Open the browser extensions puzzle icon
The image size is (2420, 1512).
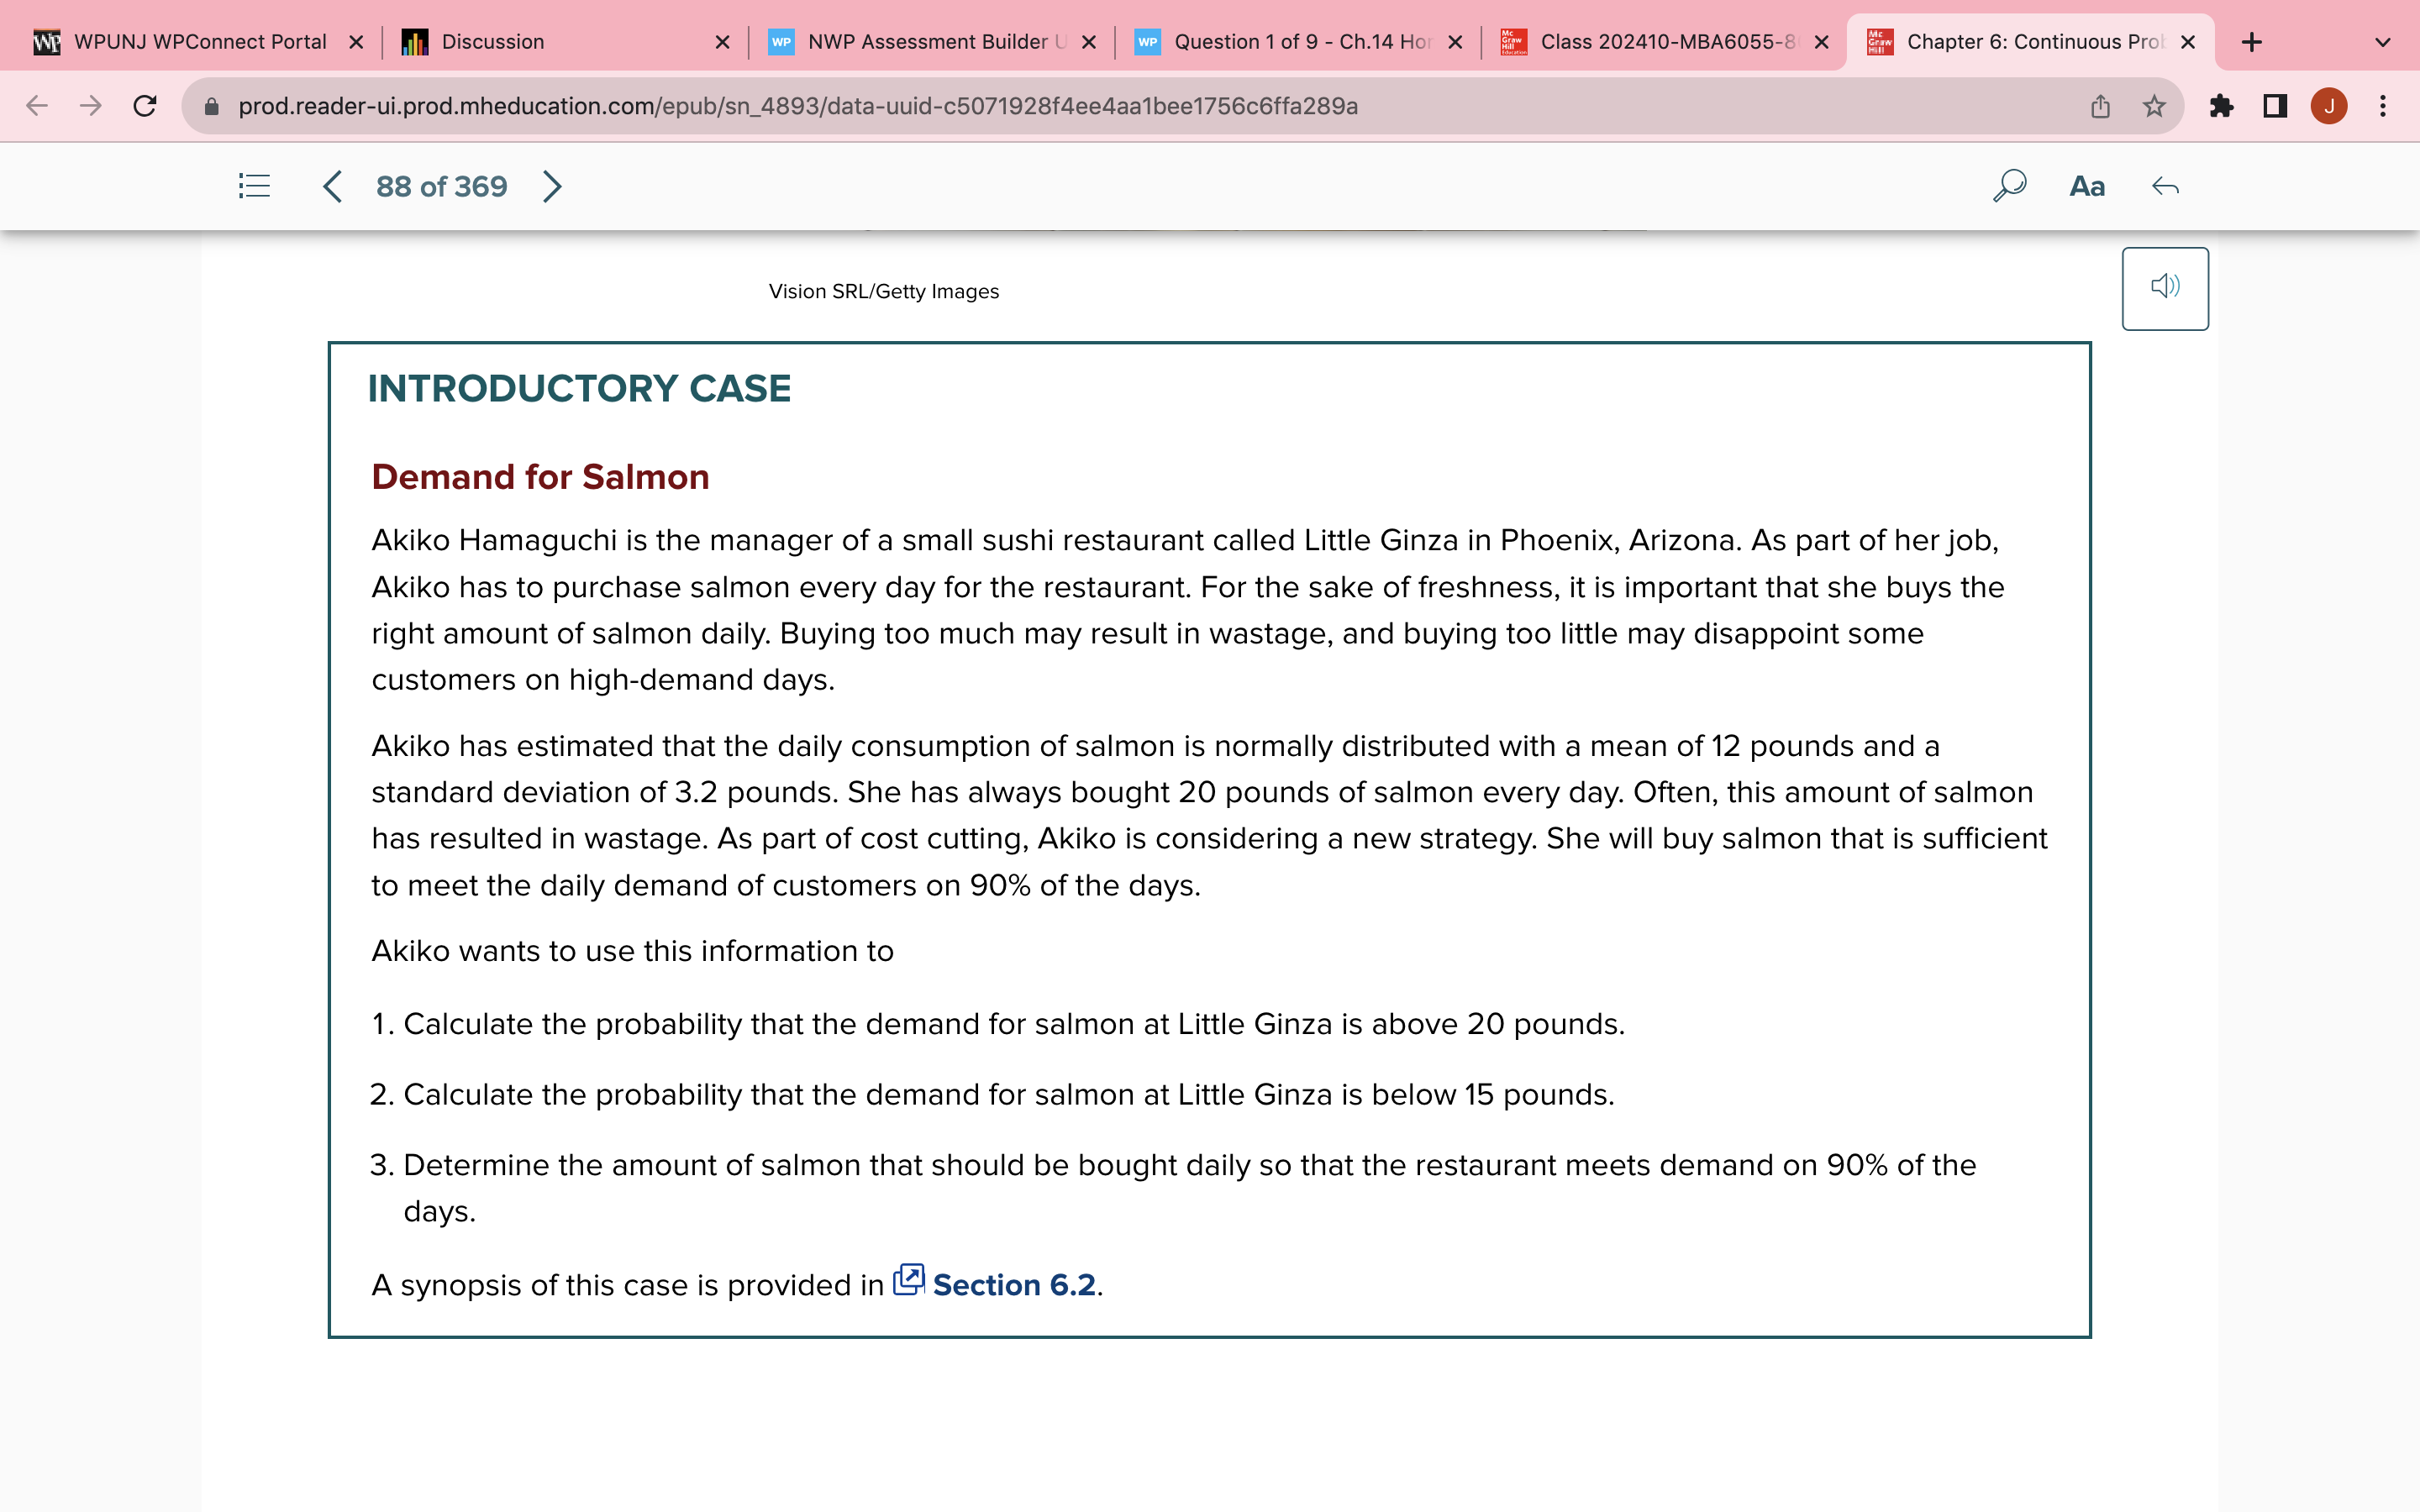coord(2221,106)
